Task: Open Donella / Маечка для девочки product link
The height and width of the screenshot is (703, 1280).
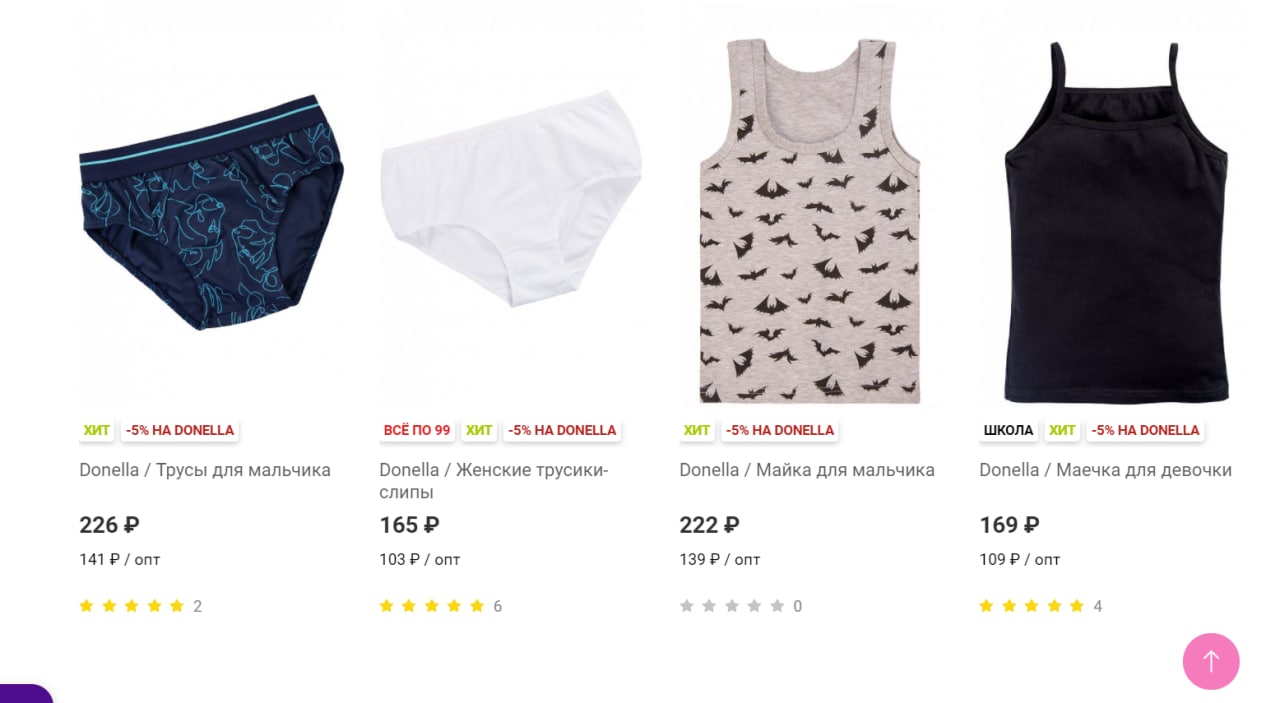Action: click(1106, 470)
